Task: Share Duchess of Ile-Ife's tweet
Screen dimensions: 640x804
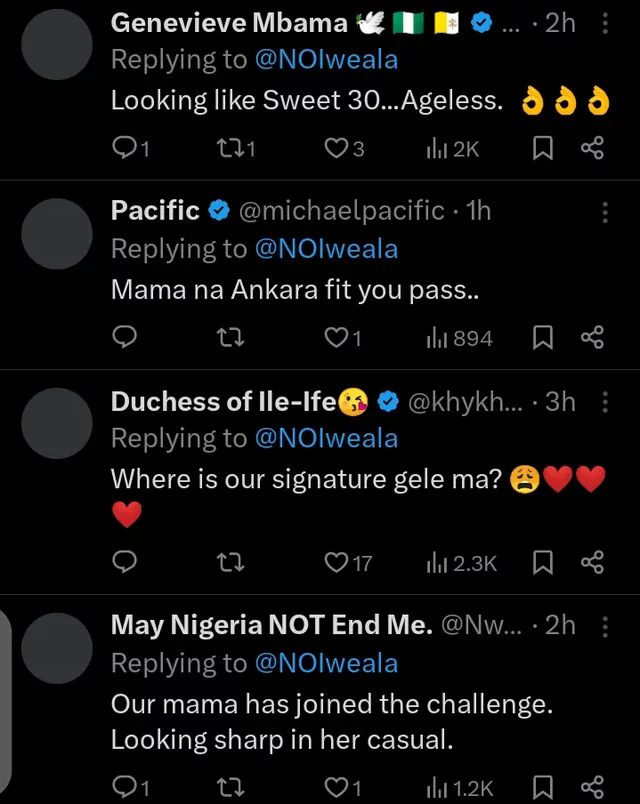Action: 592,563
